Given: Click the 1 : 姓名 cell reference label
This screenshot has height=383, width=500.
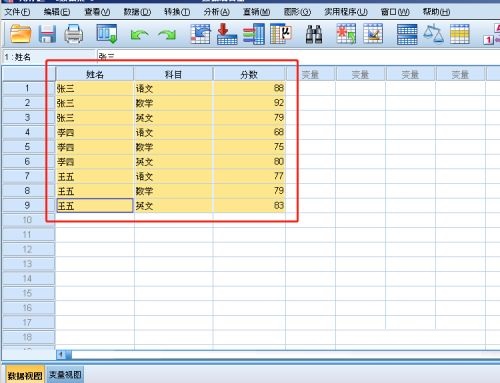Looking at the screenshot, I should click(x=17, y=57).
